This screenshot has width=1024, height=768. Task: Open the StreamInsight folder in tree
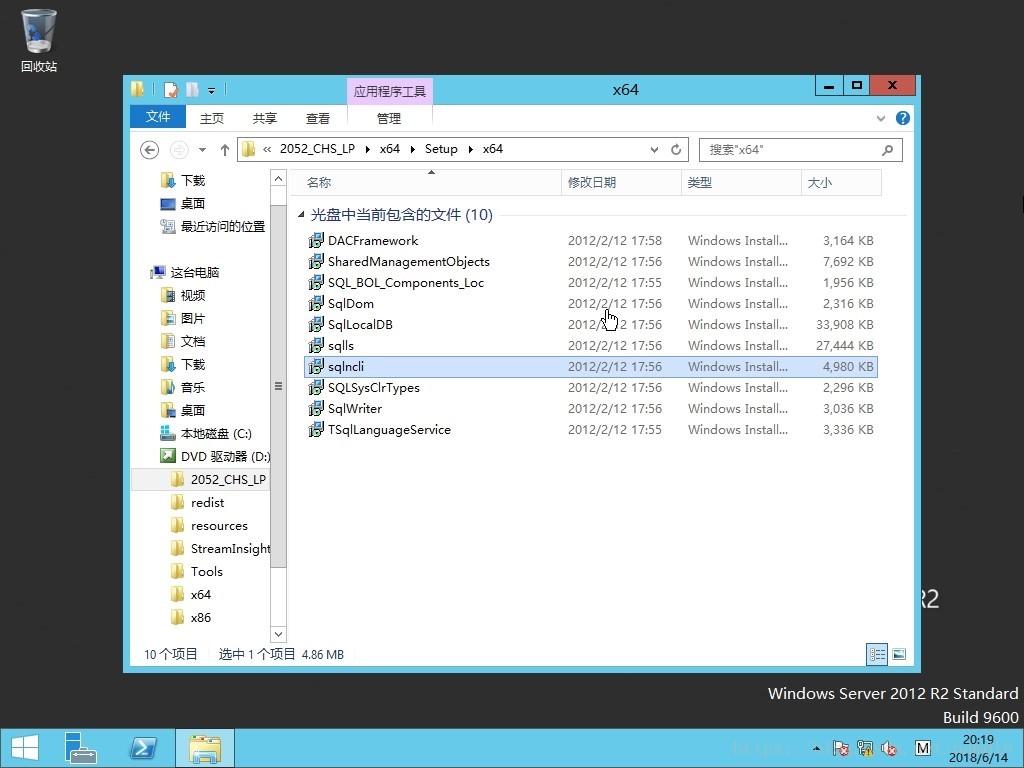coord(221,549)
